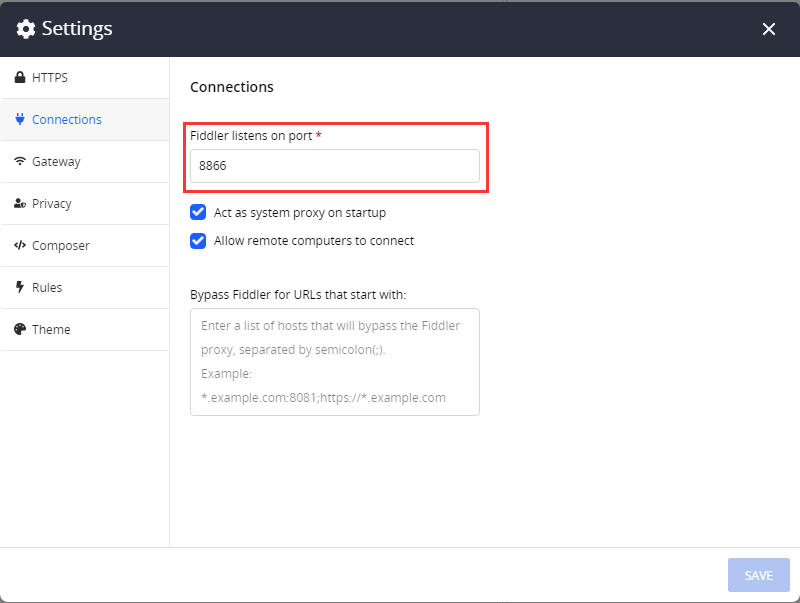Disable Act as system proxy on startup
The width and height of the screenshot is (800, 603).
198,212
